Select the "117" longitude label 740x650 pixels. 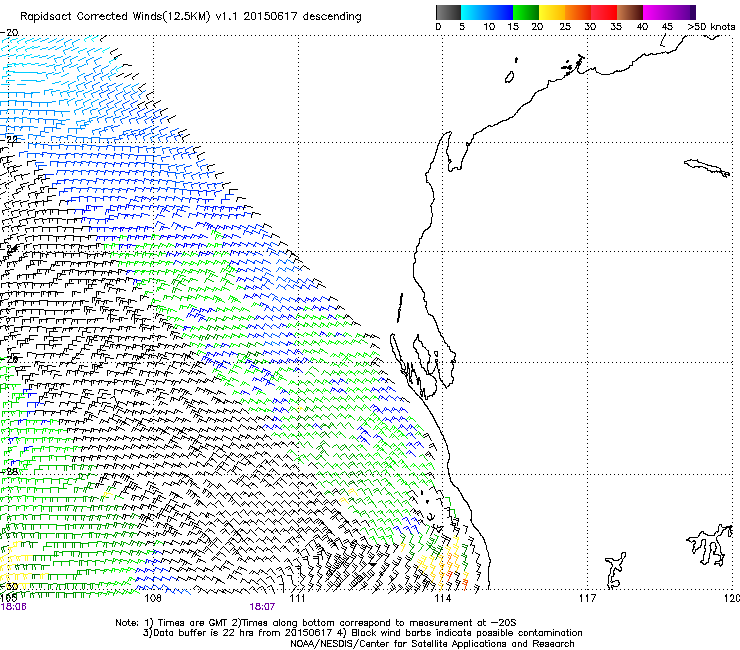588,599
